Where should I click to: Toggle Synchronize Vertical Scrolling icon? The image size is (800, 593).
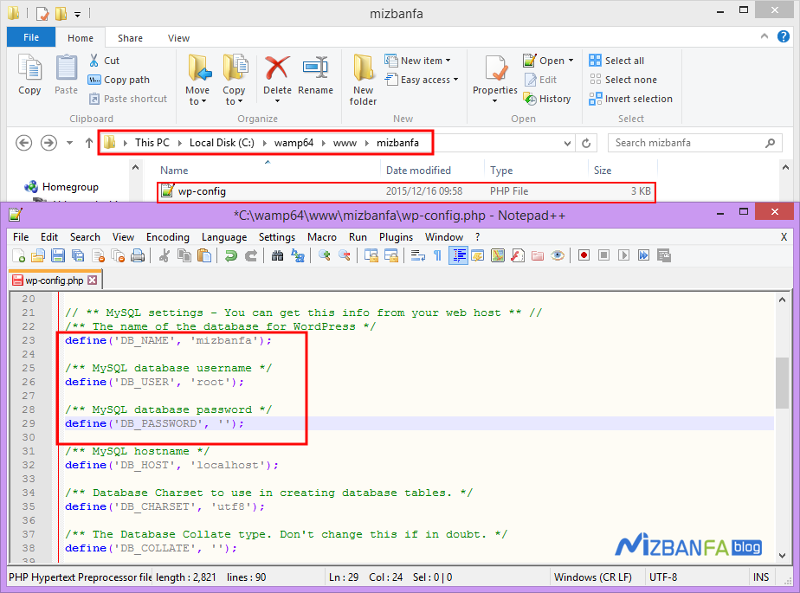tap(371, 255)
